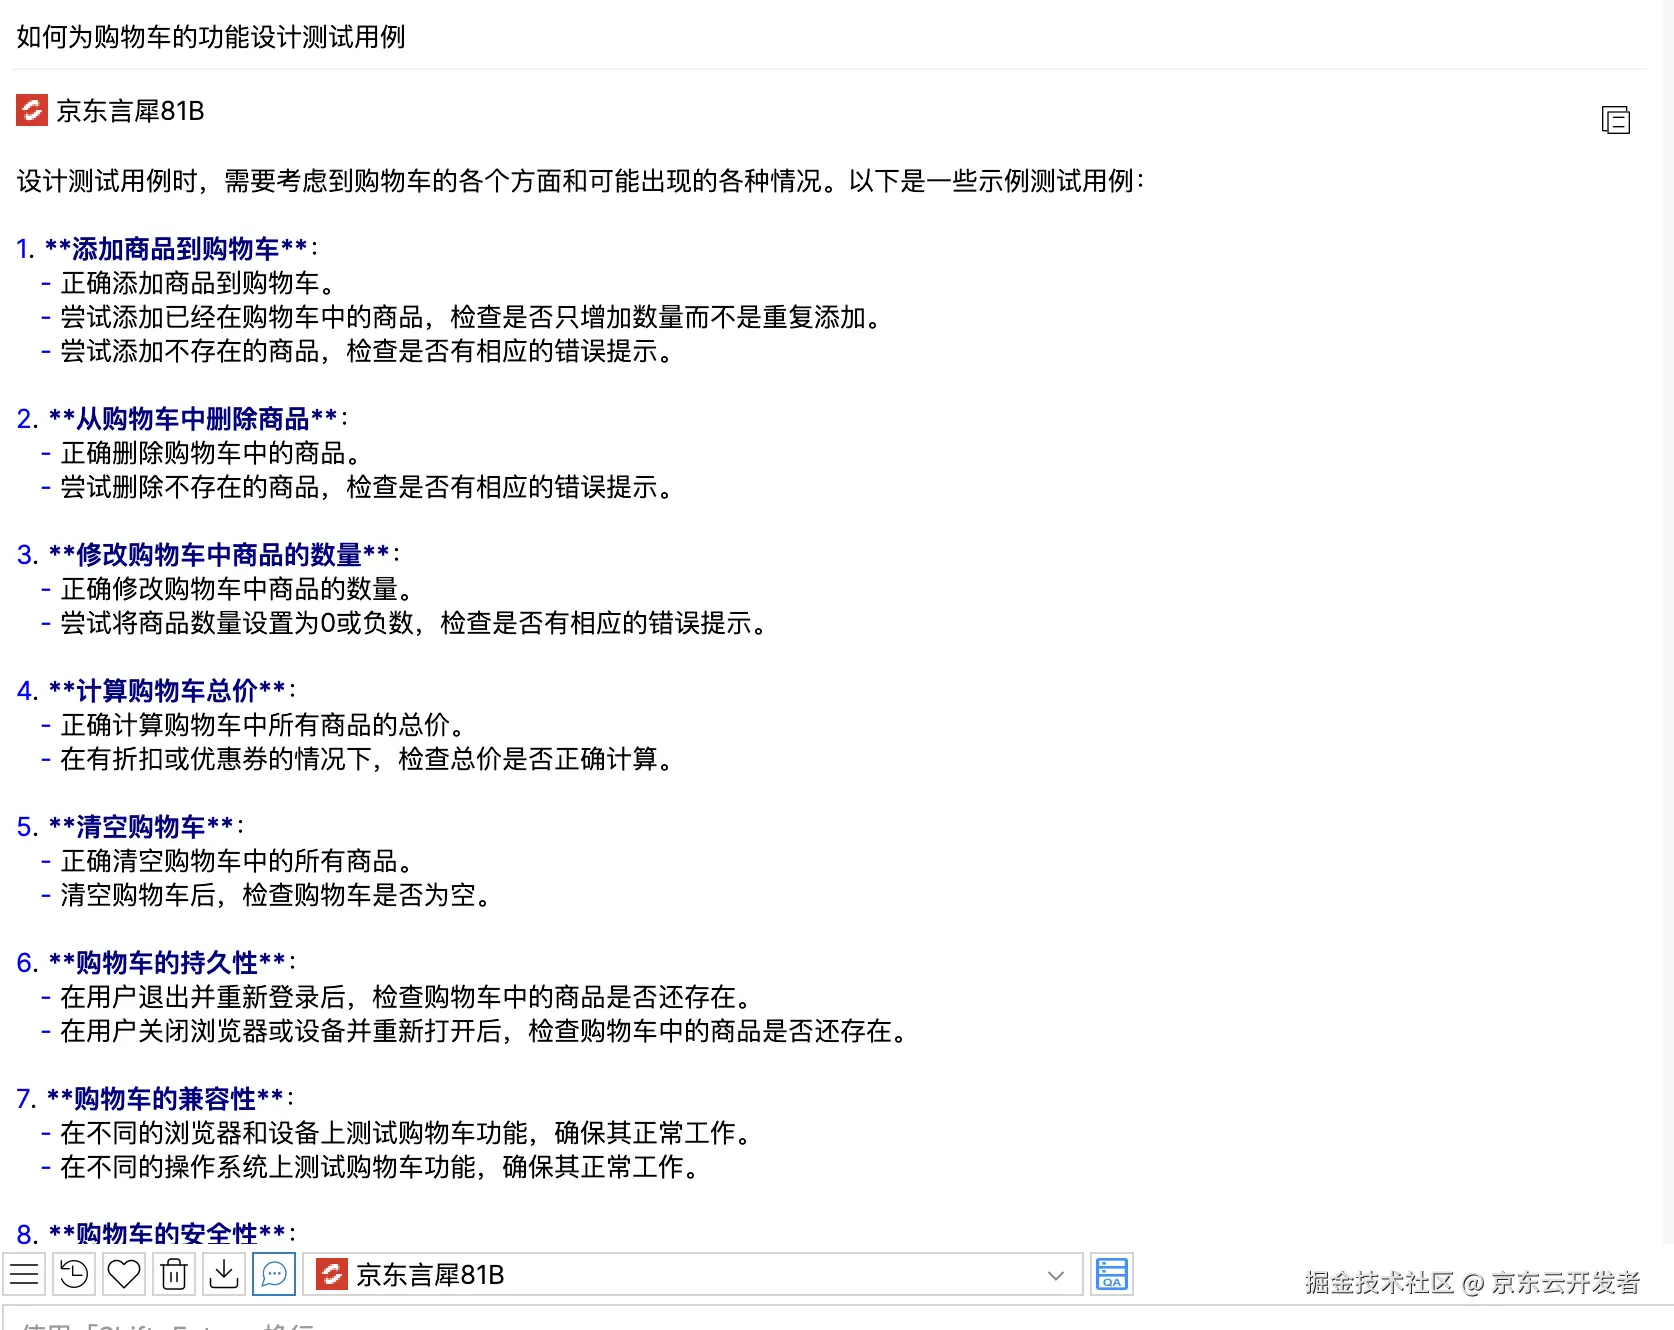Open the QA panel icon bottom right
Image resolution: width=1674 pixels, height=1330 pixels.
point(1110,1274)
